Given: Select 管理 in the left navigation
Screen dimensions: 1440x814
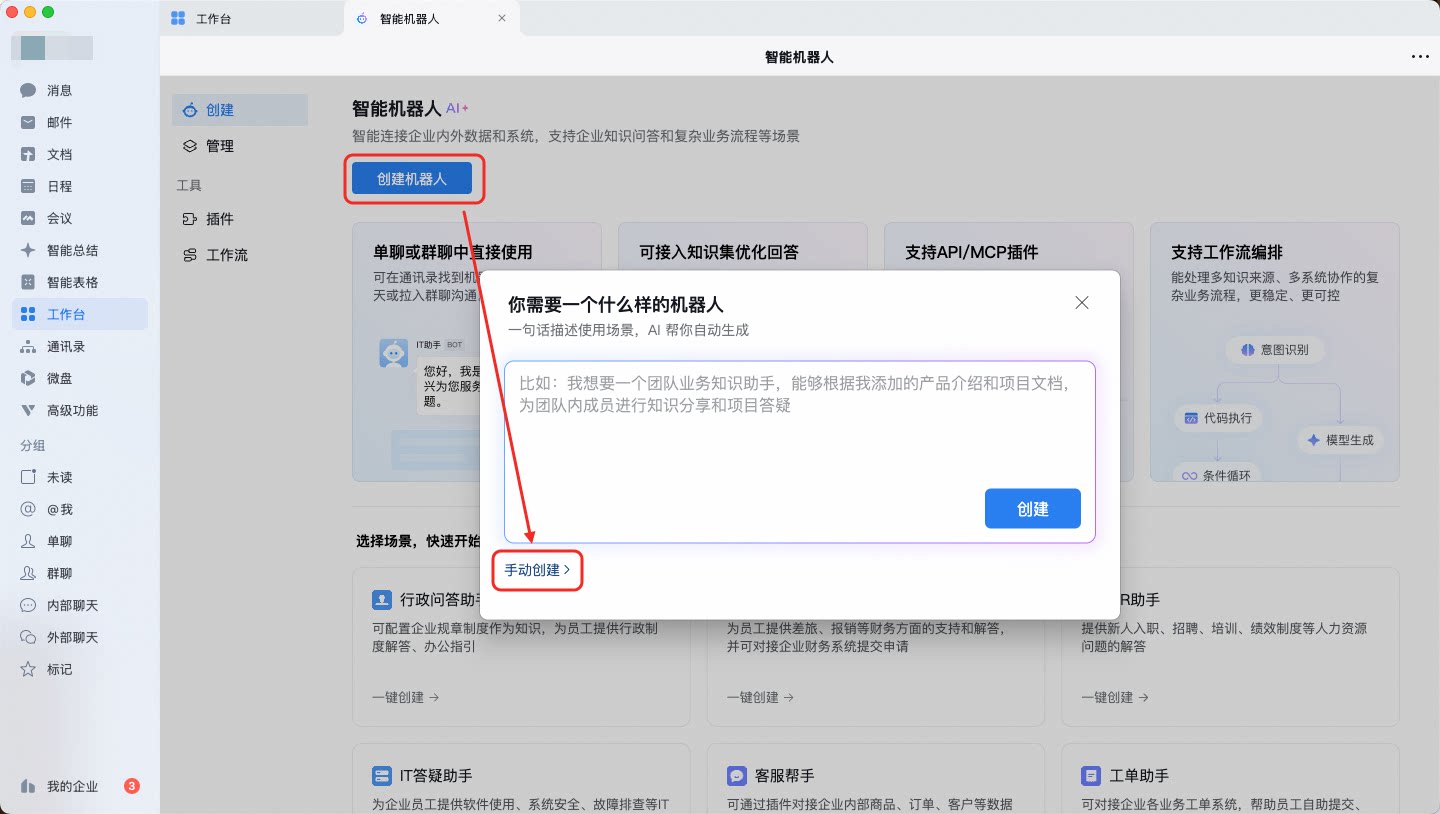Looking at the screenshot, I should tap(219, 146).
